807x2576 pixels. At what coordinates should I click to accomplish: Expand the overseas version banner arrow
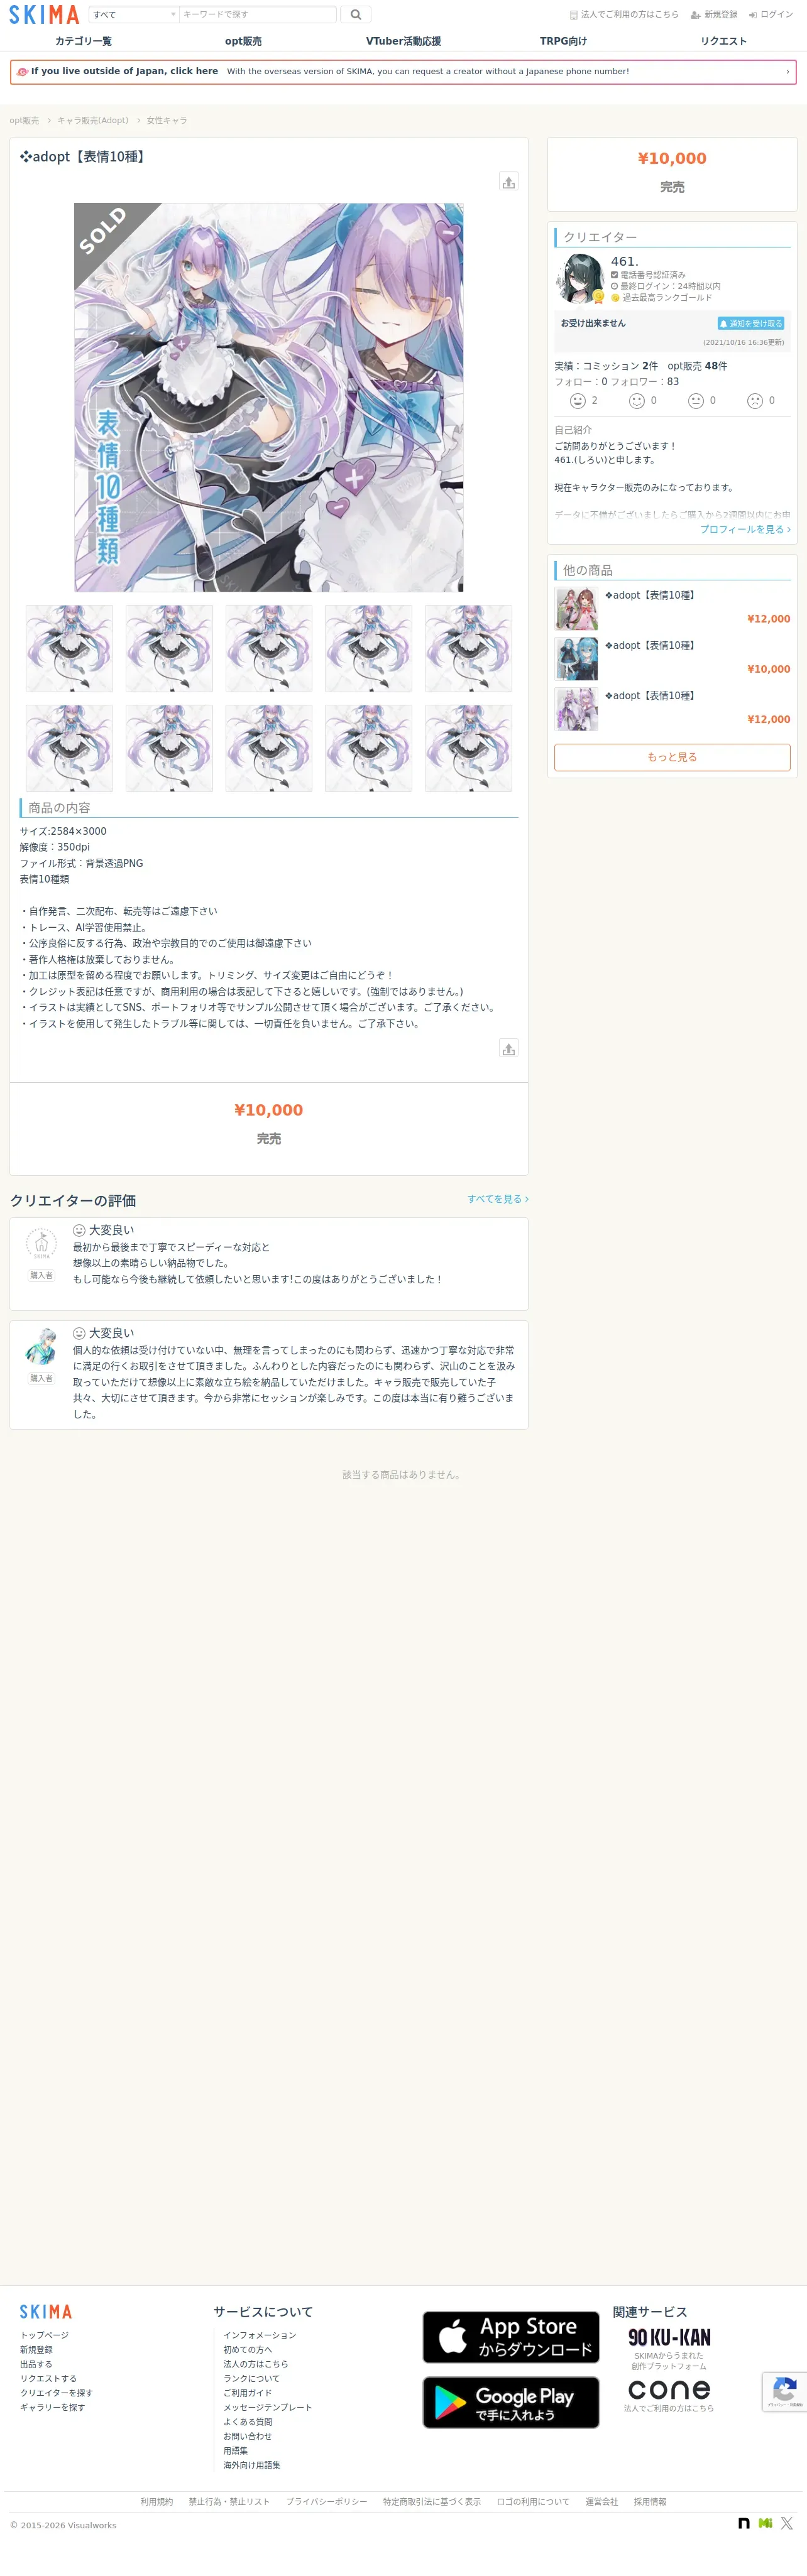(787, 72)
